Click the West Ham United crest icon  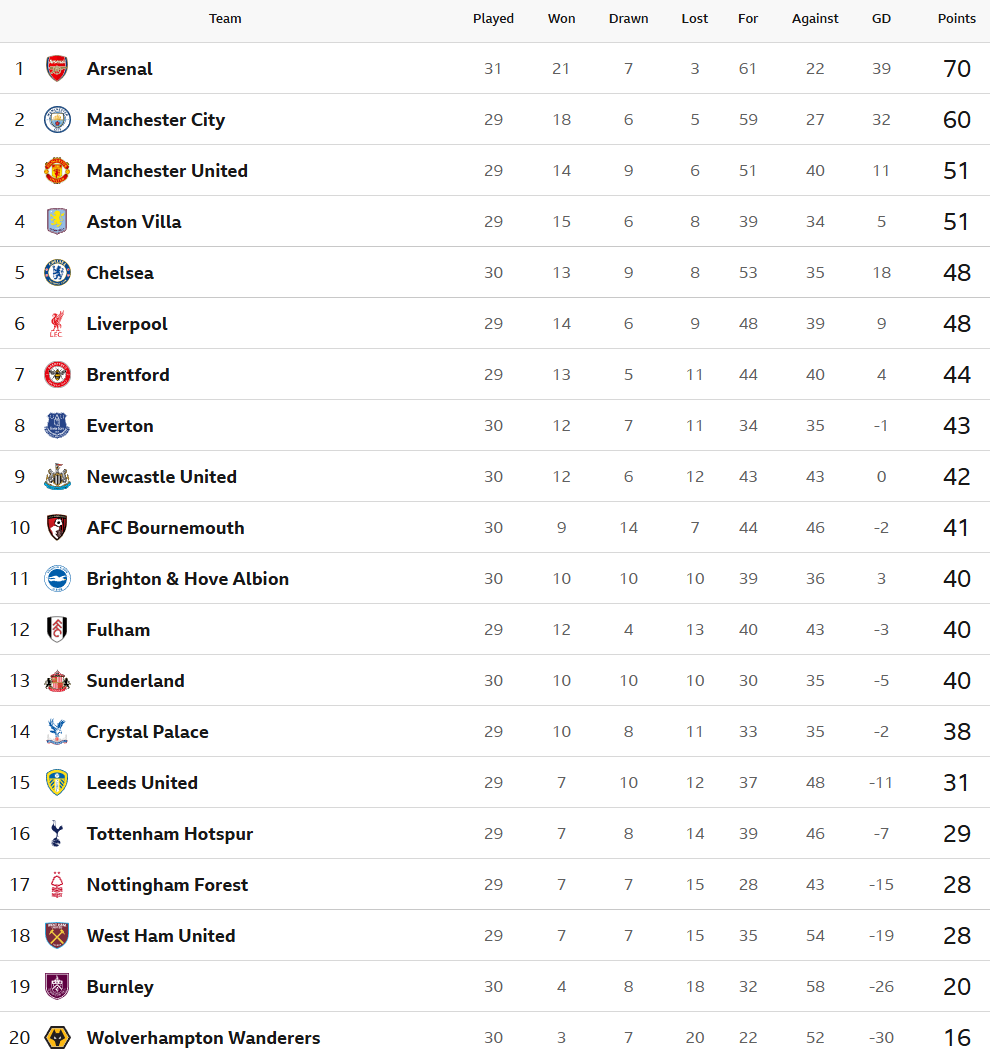click(57, 936)
